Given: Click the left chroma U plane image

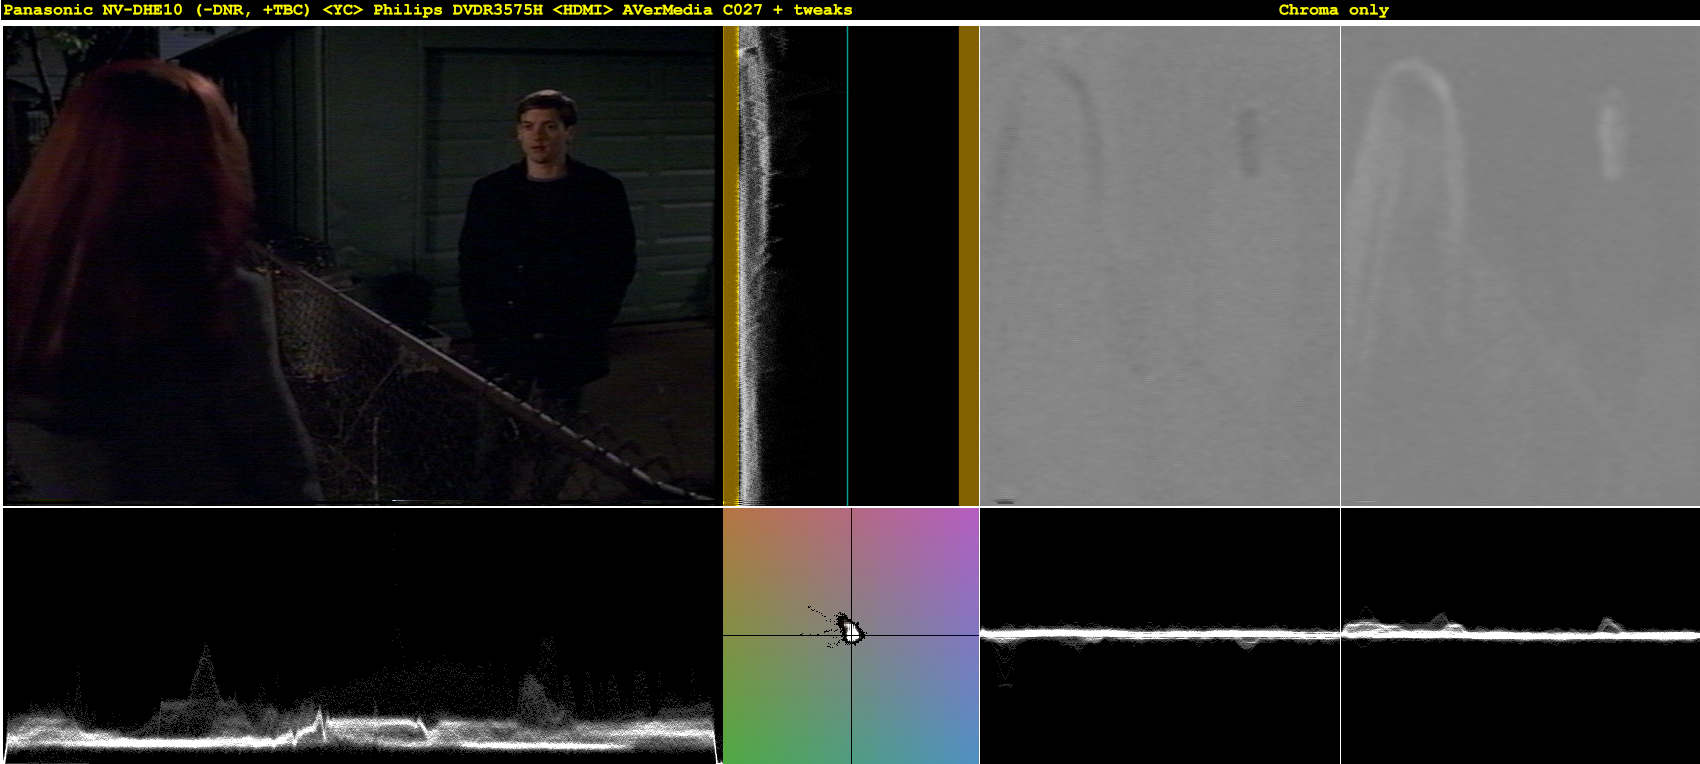Looking at the screenshot, I should click(x=1160, y=265).
